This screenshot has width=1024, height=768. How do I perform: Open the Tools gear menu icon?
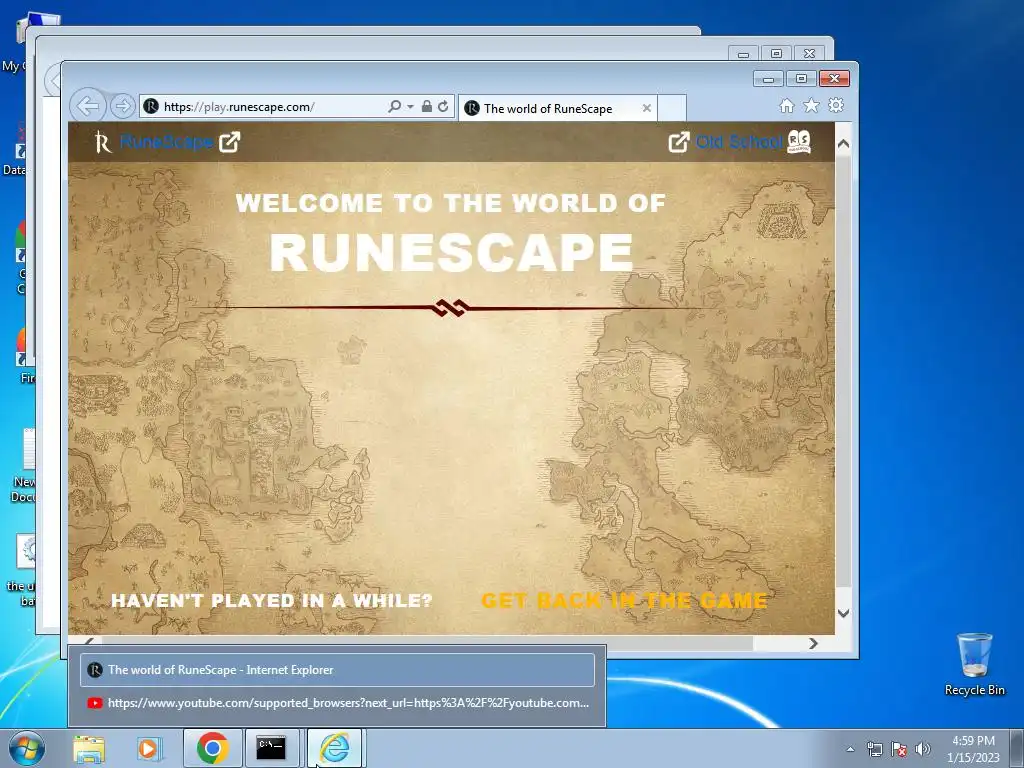coord(836,105)
